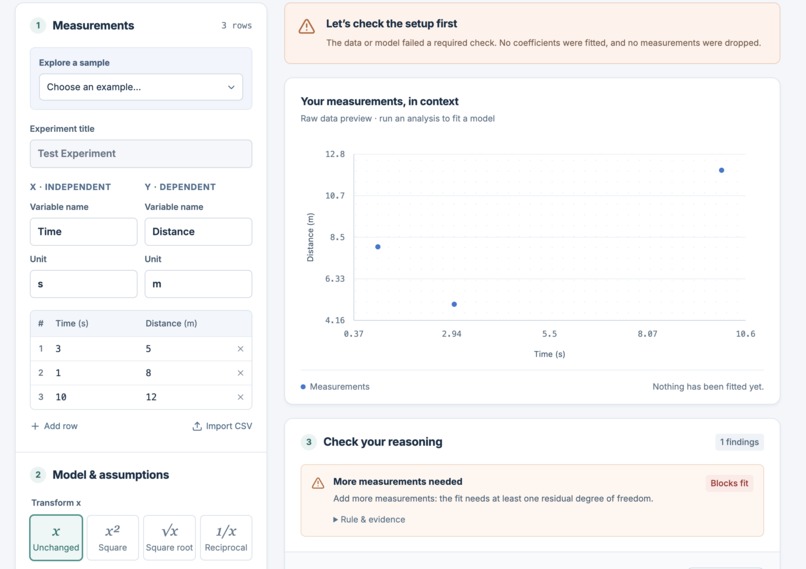
Task: Edit the Distance cell with value 8
Action: pos(186,373)
